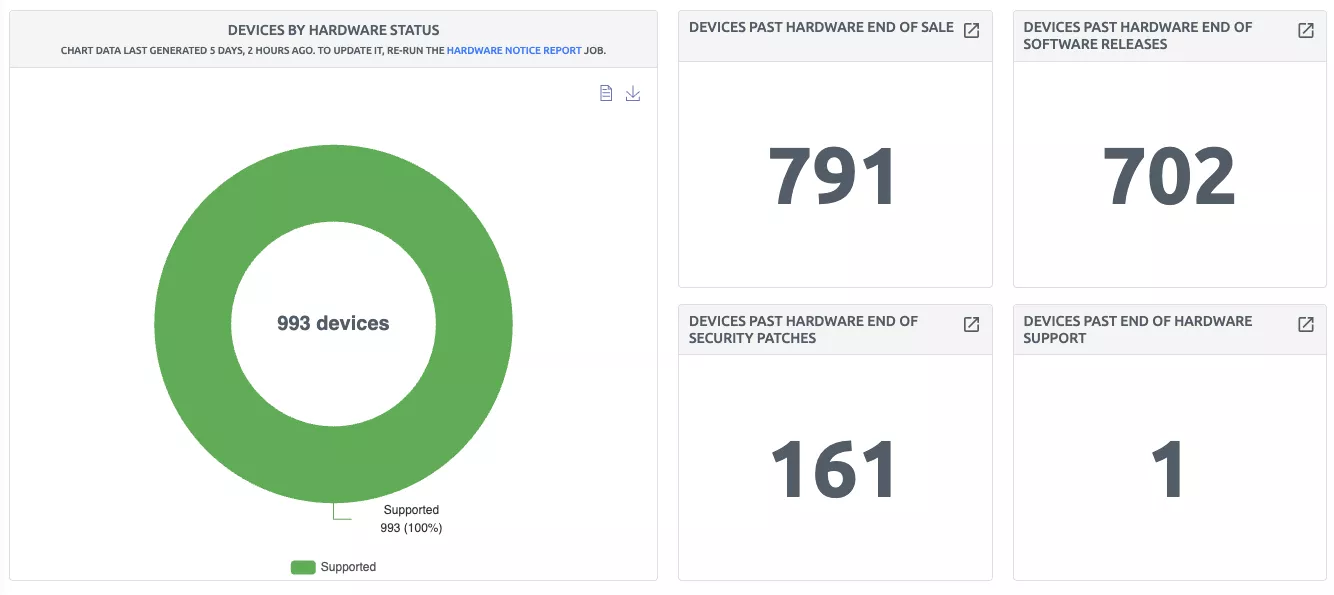
Task: Open external link for End of Software Releases
Action: [x=1305, y=30]
